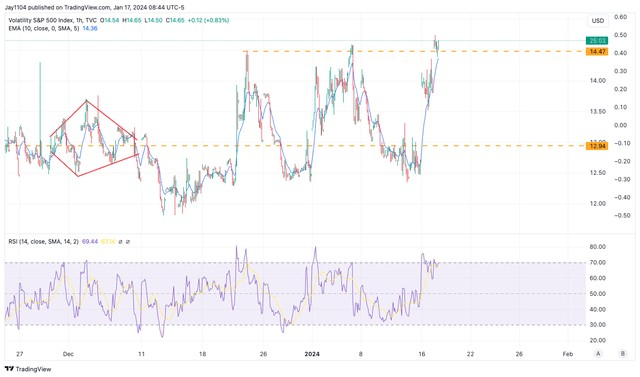Open the USD currency selector
The height and width of the screenshot is (377, 640).
click(x=598, y=21)
